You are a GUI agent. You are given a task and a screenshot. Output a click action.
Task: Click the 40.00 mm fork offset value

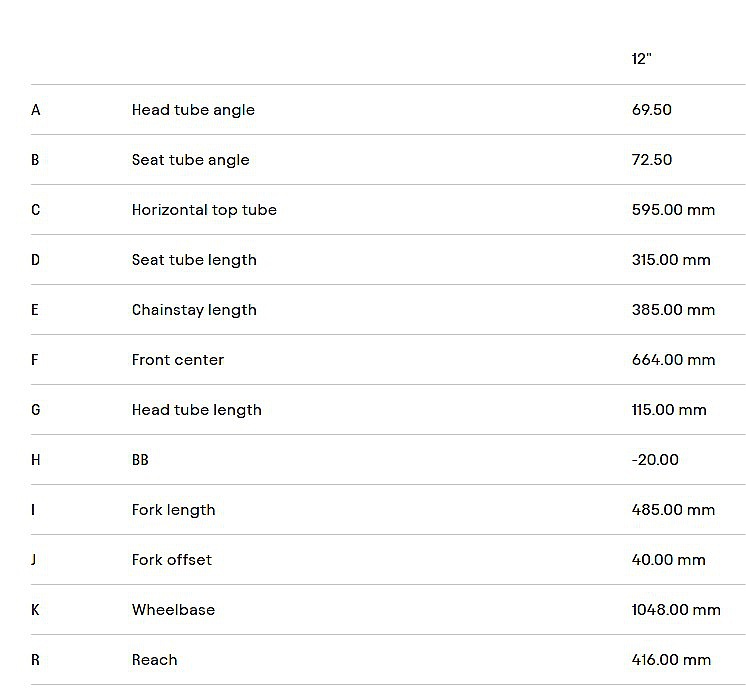point(669,560)
